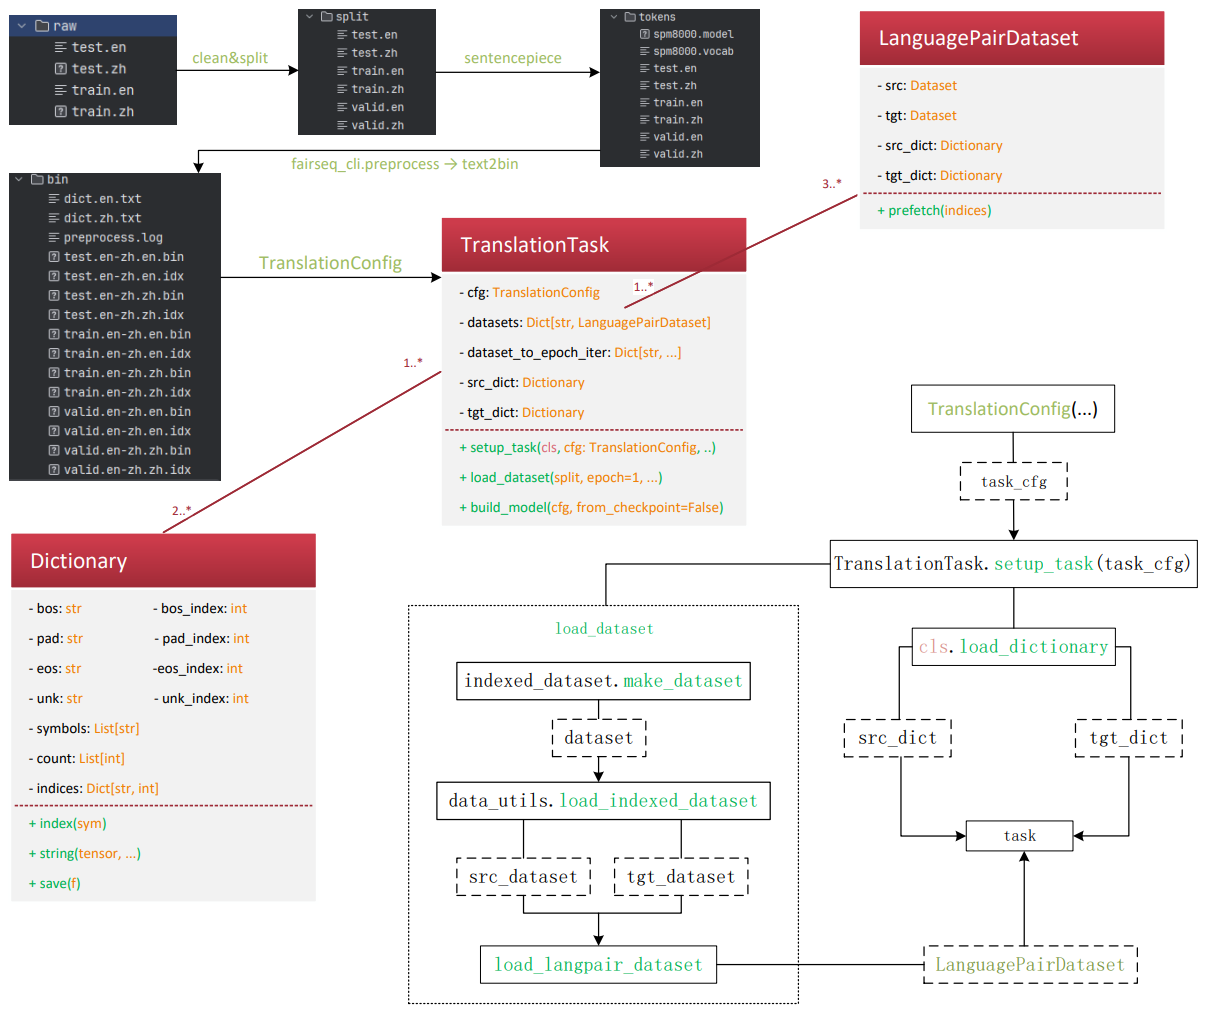Click file icon beside train.en in split folder
Viewport: 1207px width, 1013px height.
(342, 71)
